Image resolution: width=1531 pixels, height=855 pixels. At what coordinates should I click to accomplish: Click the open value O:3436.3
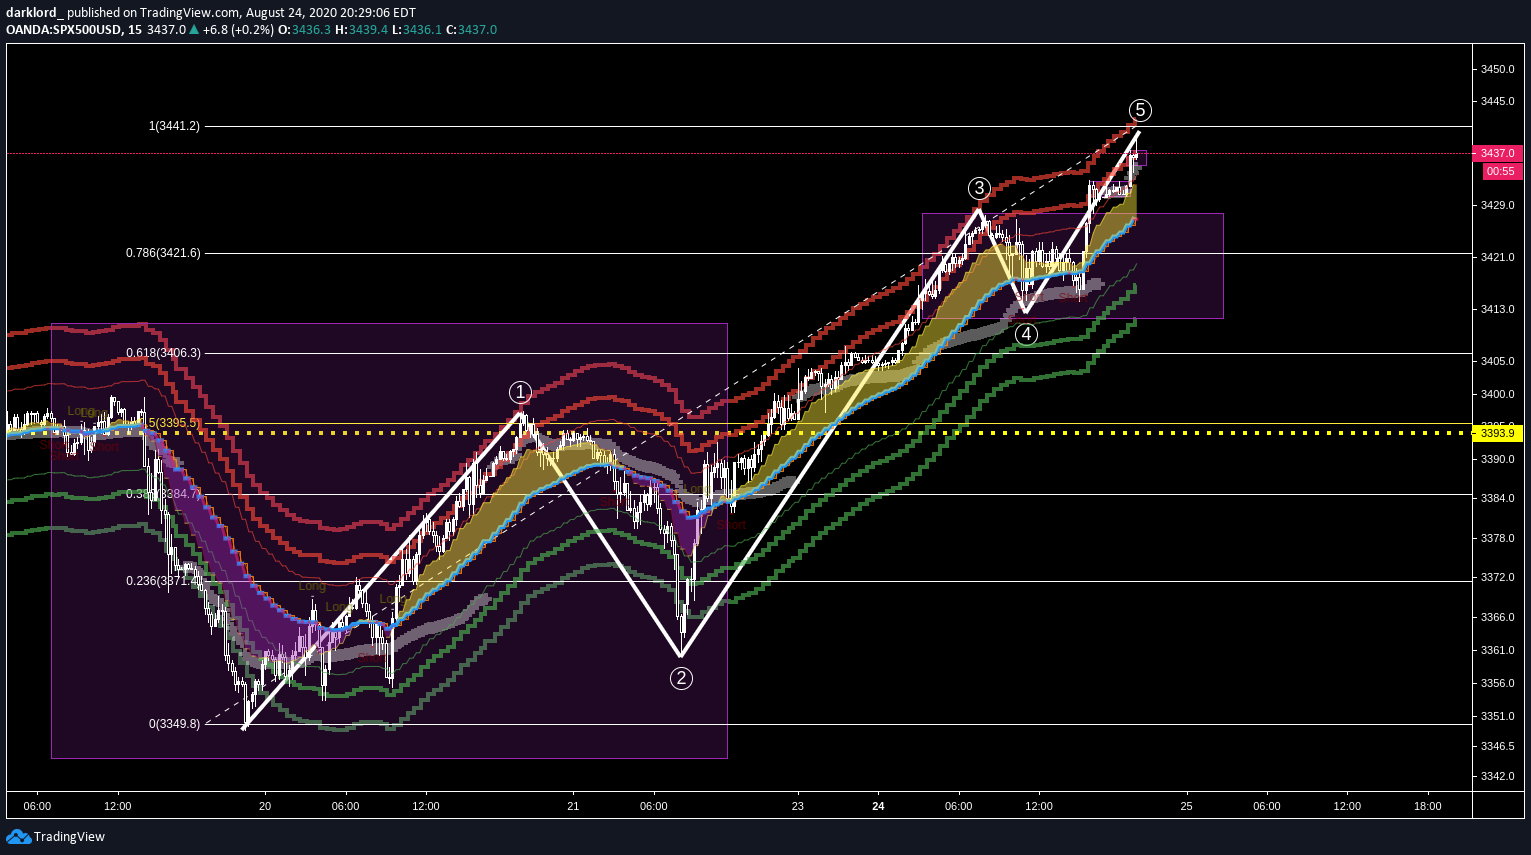pos(304,30)
